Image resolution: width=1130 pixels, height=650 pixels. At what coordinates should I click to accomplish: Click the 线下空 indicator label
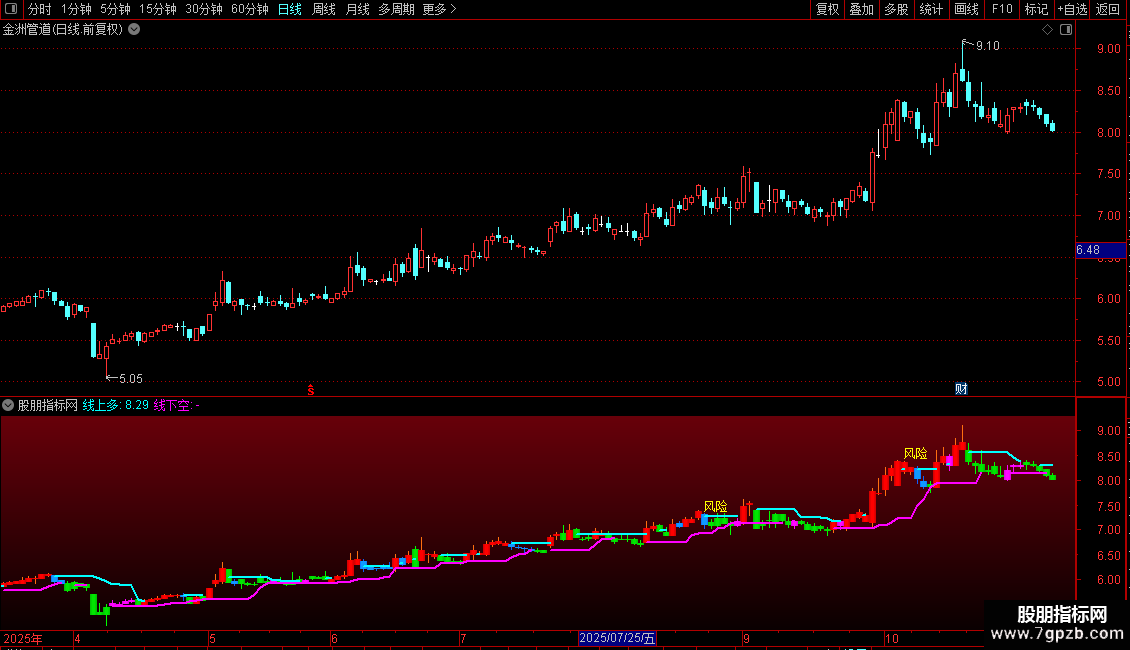[x=172, y=406]
